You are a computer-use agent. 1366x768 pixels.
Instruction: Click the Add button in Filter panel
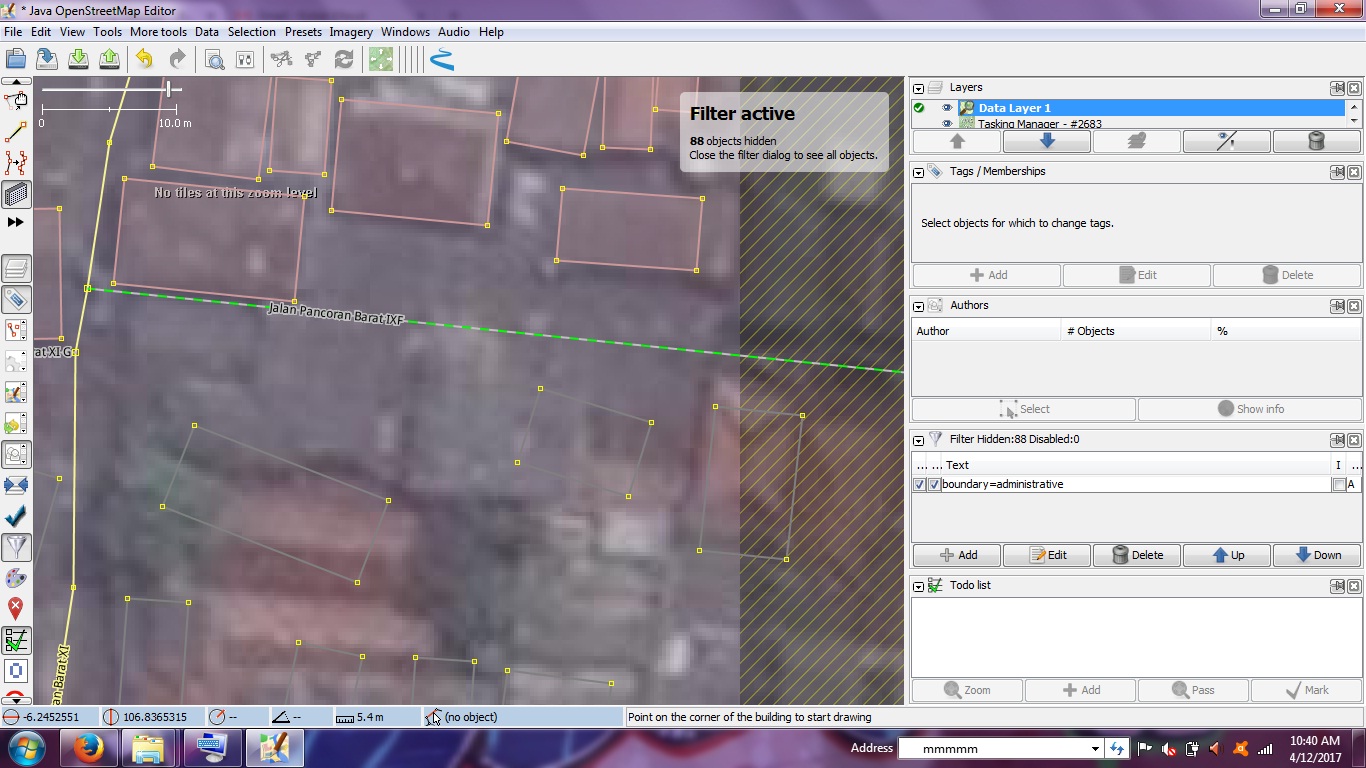pos(957,555)
